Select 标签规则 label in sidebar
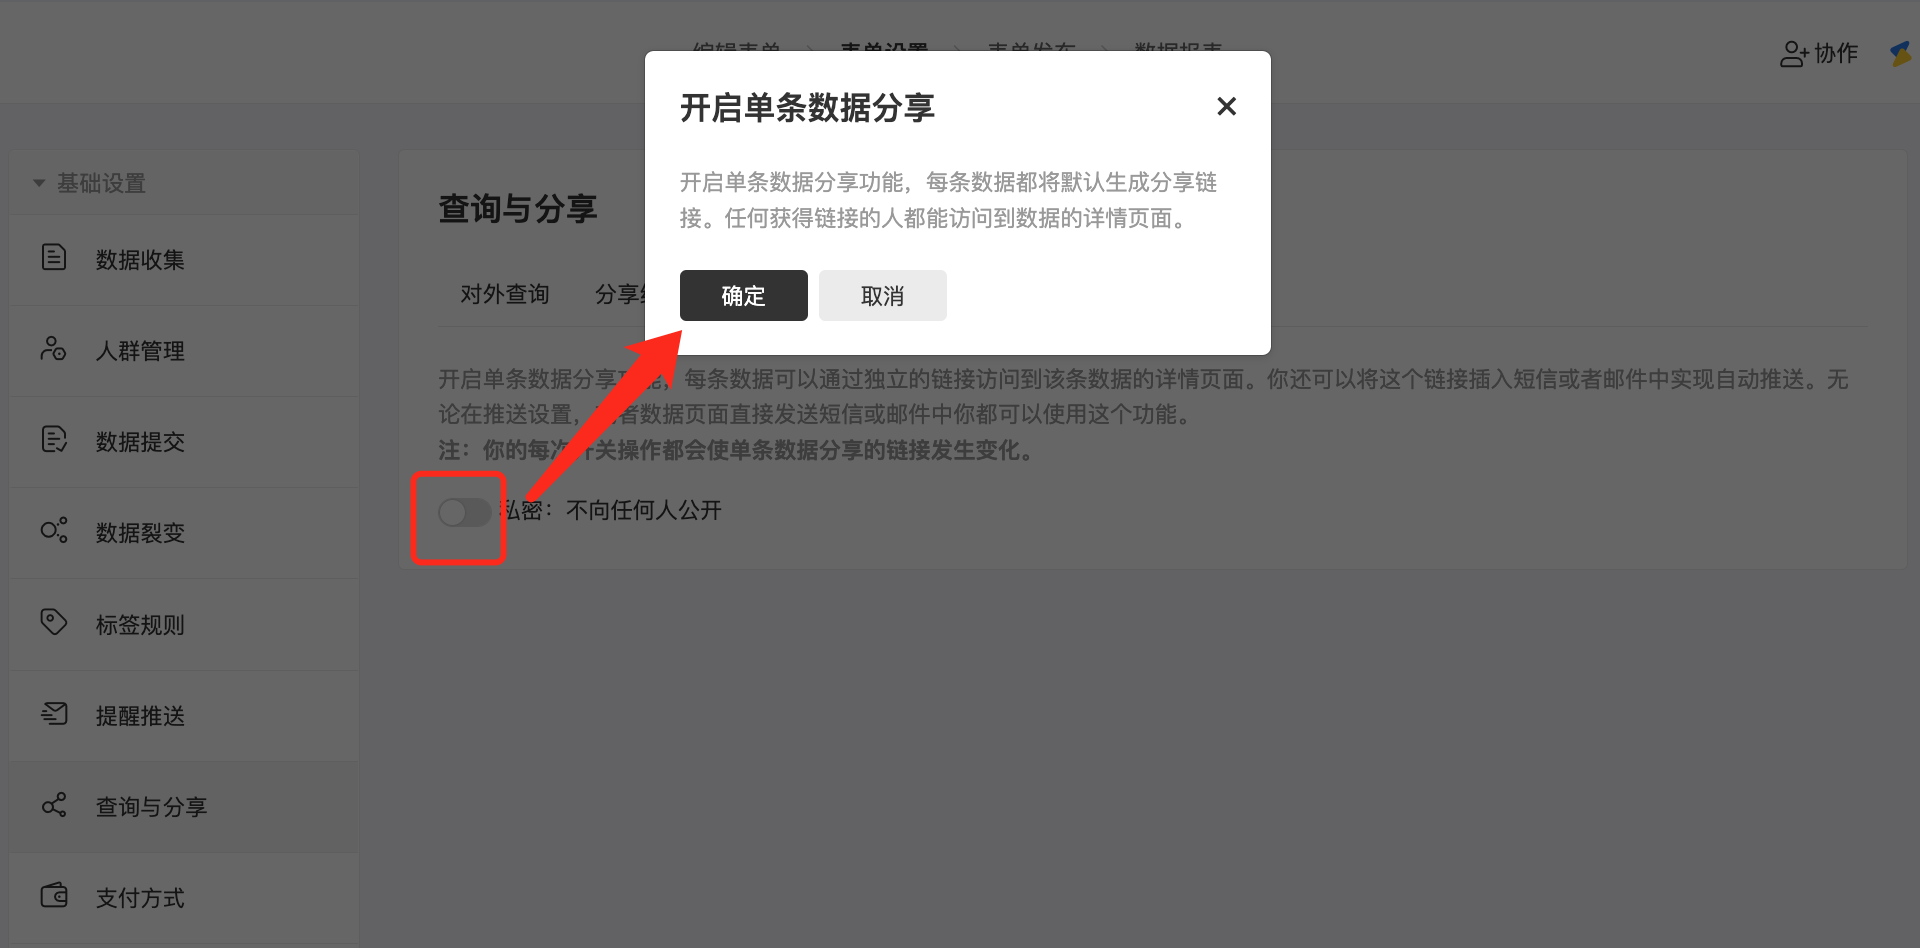Image resolution: width=1920 pixels, height=948 pixels. [140, 625]
